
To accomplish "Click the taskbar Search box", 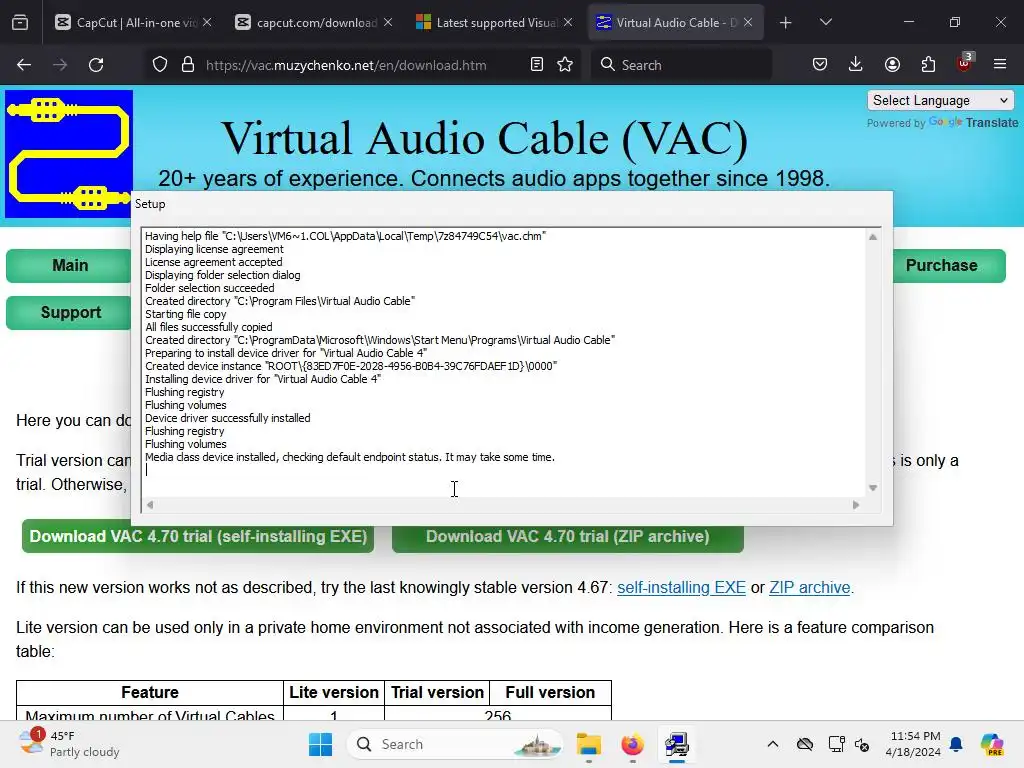I will pyautogui.click(x=455, y=744).
